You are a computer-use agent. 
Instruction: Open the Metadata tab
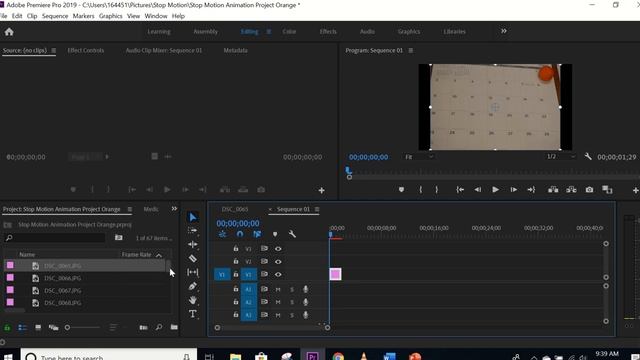pyautogui.click(x=236, y=50)
